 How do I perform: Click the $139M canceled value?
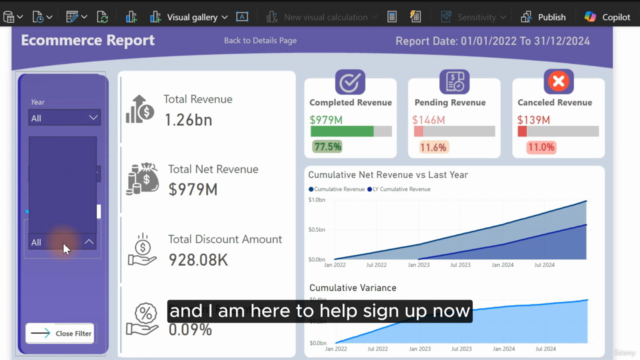tap(533, 120)
